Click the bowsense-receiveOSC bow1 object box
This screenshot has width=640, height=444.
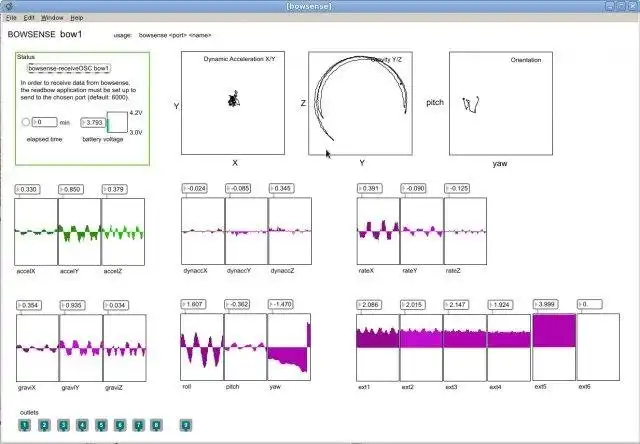(x=69, y=69)
